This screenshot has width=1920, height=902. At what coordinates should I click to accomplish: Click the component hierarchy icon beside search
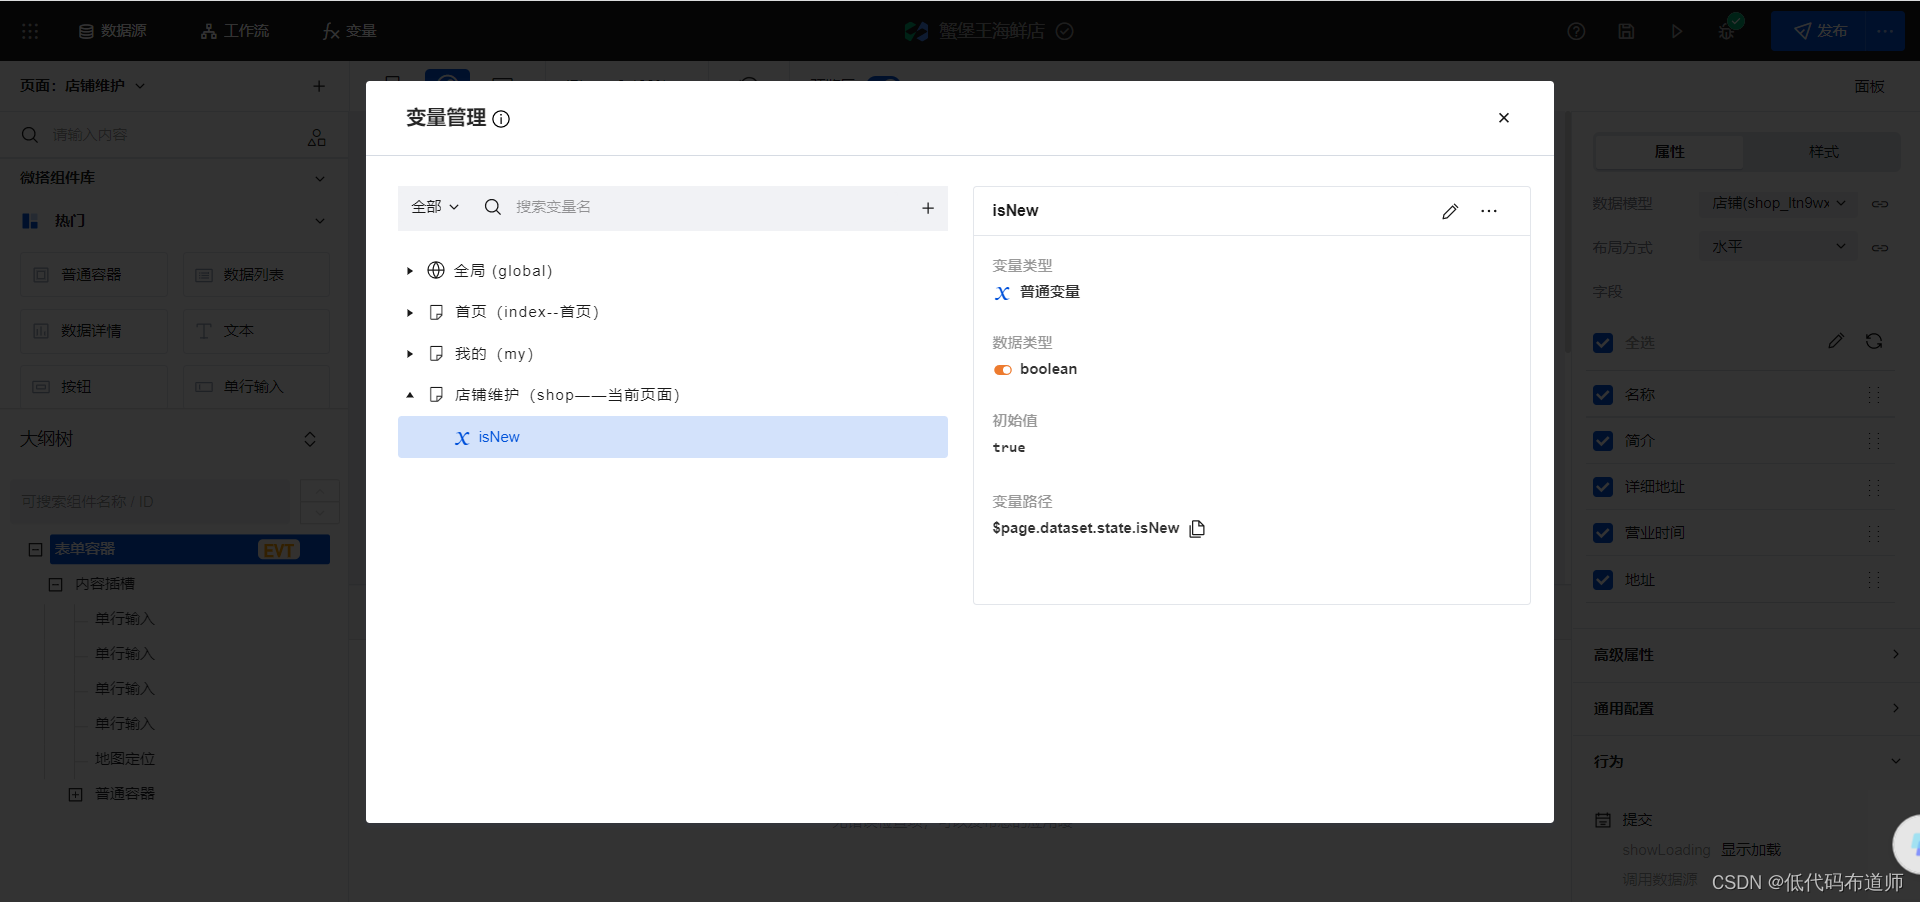tap(317, 137)
